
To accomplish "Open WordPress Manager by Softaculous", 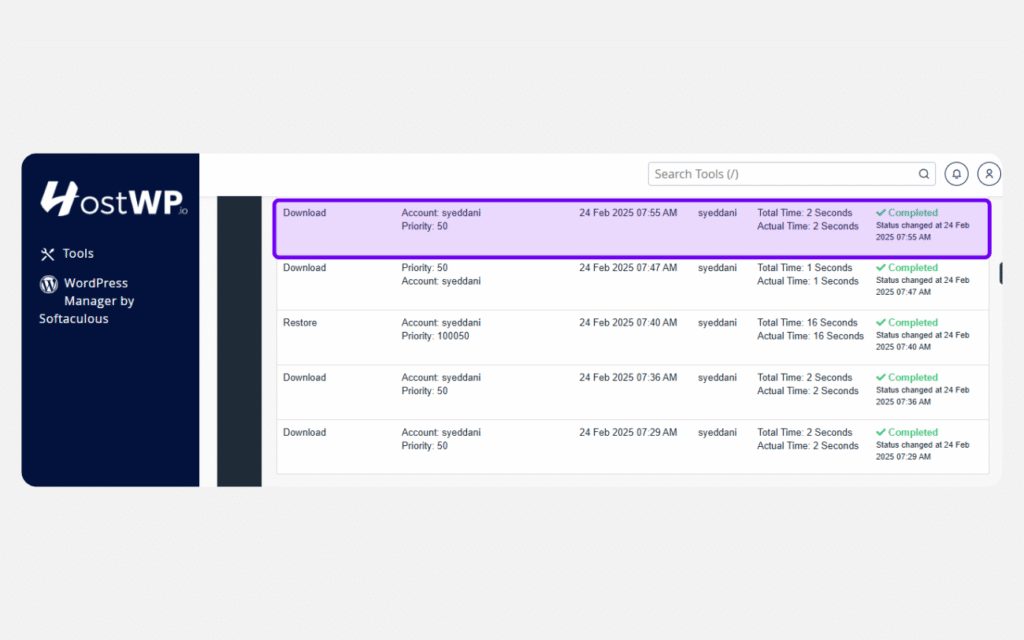I will 98,301.
